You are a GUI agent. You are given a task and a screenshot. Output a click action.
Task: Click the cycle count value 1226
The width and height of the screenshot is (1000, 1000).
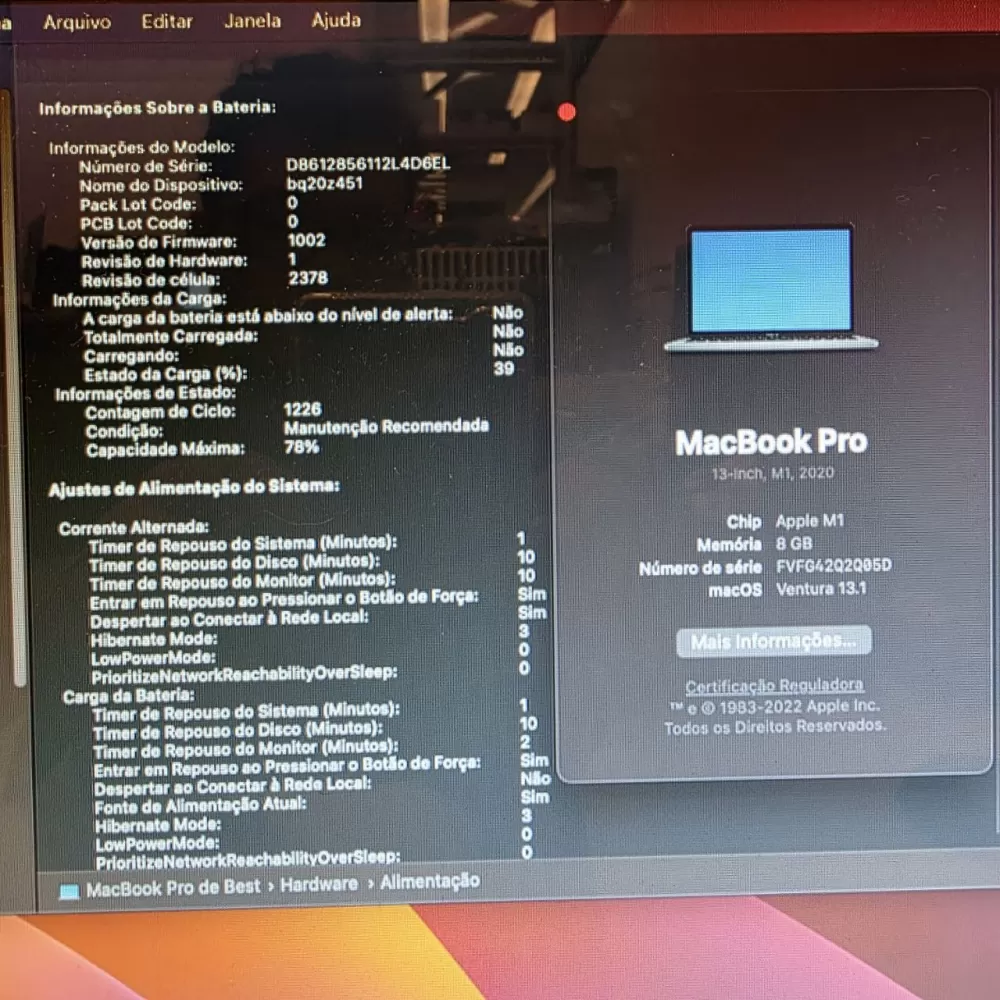302,409
